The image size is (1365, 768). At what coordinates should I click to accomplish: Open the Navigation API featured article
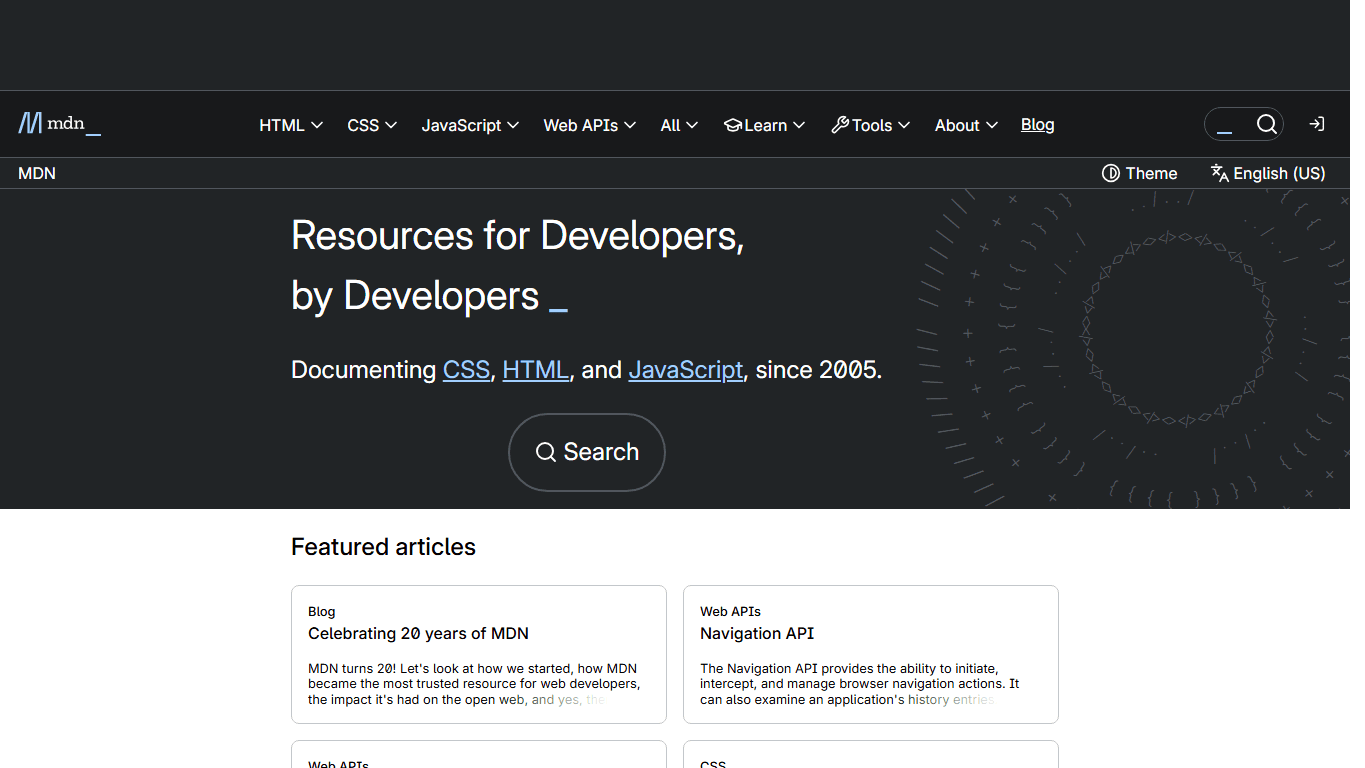(757, 633)
